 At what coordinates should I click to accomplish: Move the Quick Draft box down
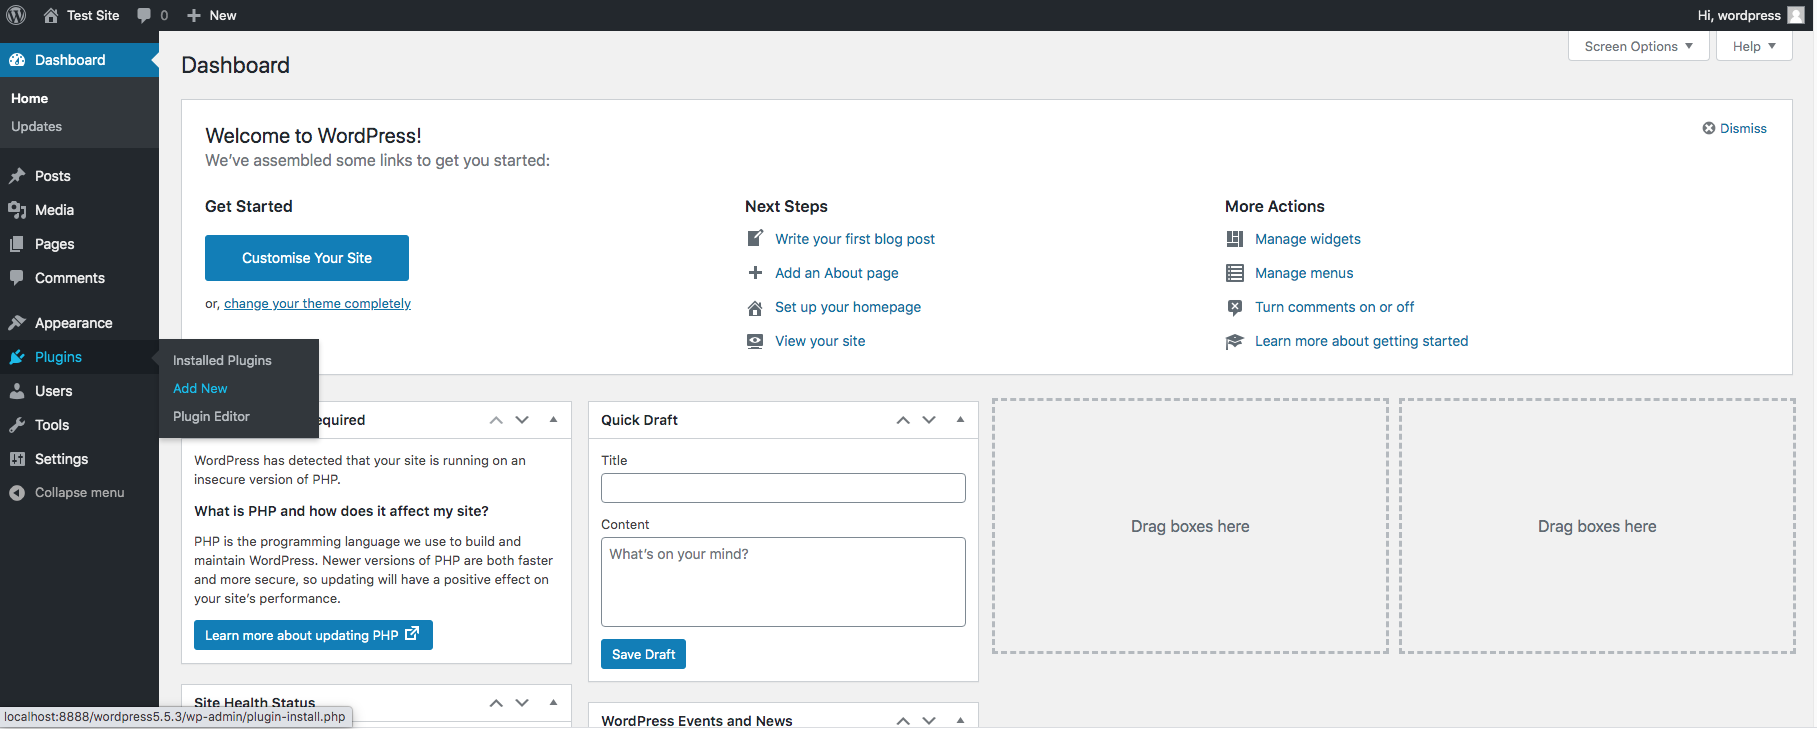pyautogui.click(x=929, y=420)
